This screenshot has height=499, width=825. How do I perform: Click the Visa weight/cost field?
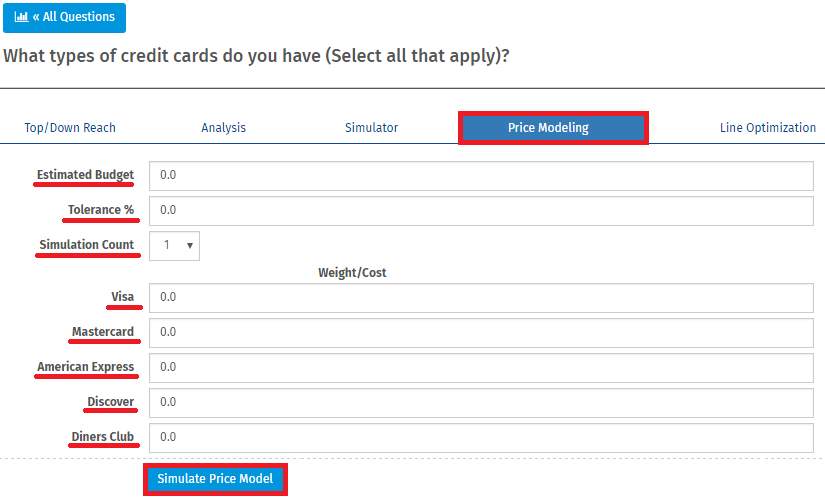click(481, 298)
